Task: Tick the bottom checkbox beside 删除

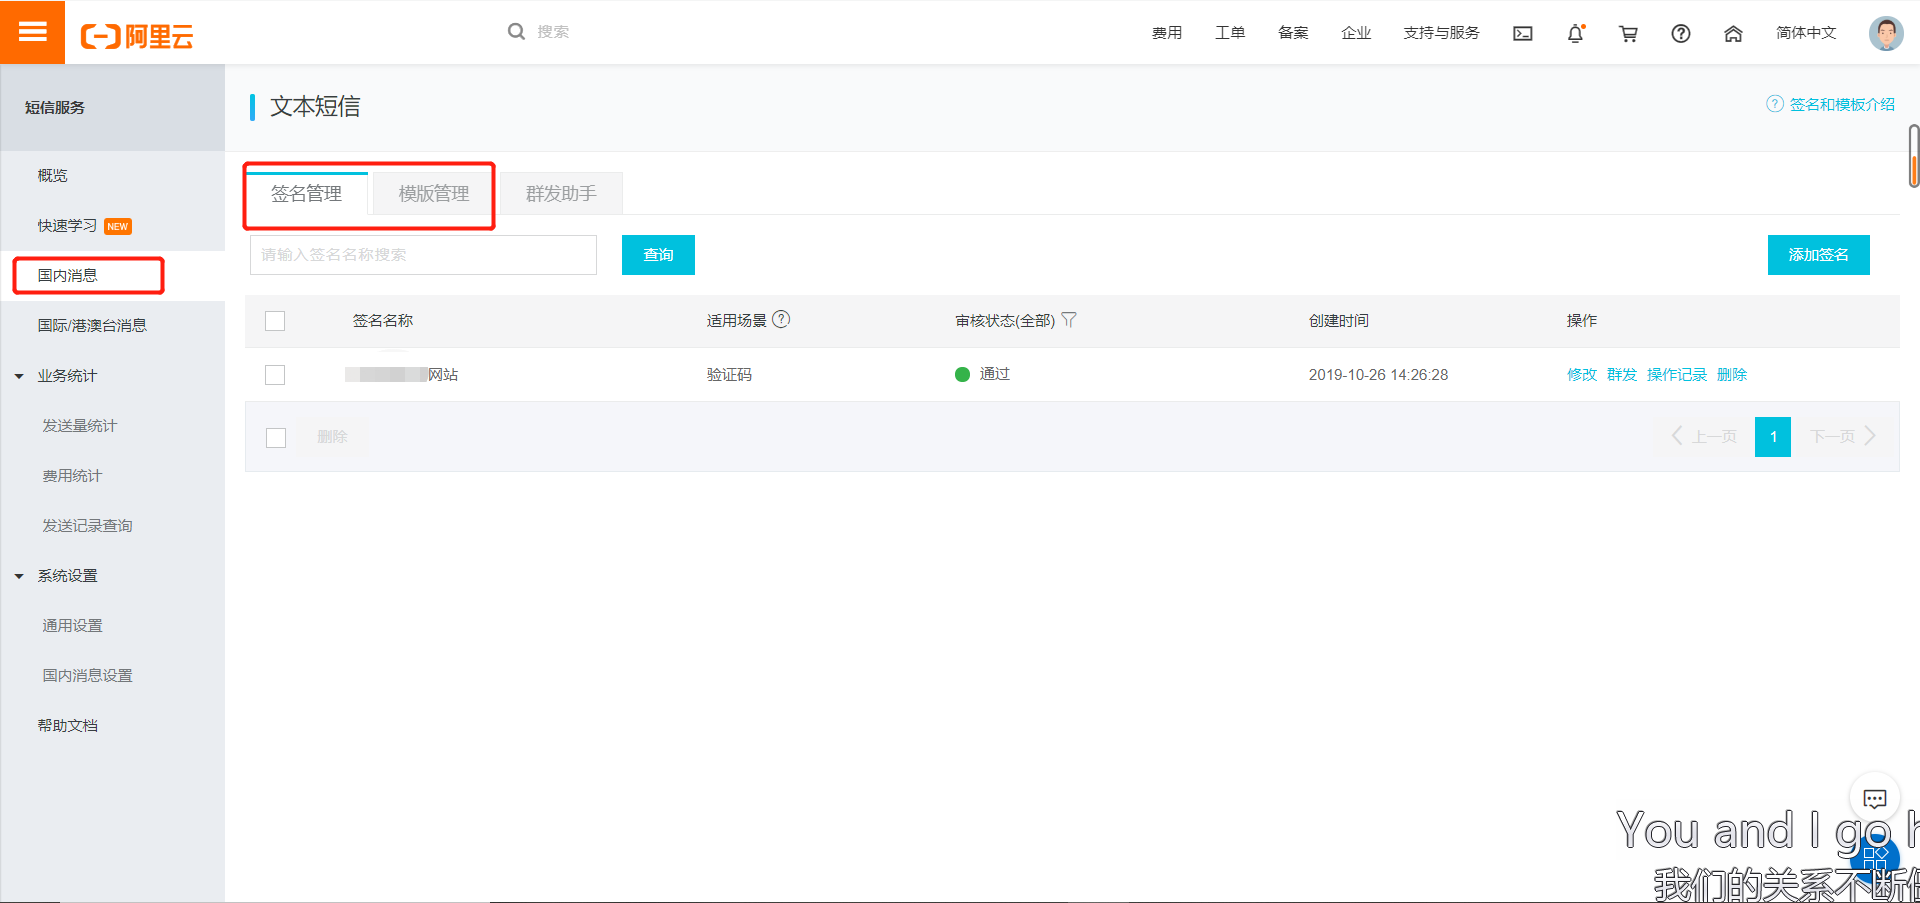Action: (276, 438)
